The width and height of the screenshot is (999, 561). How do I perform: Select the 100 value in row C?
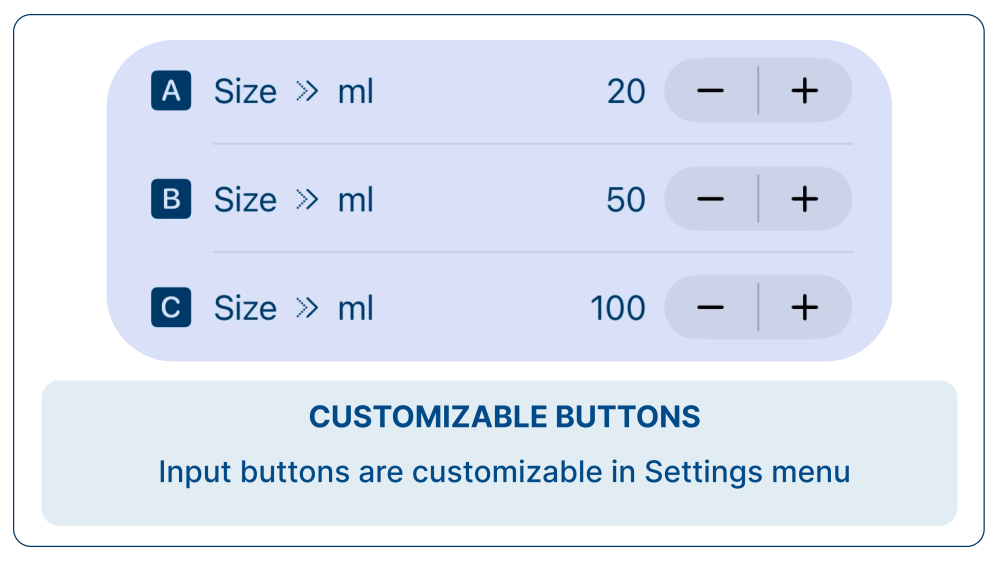click(x=618, y=308)
